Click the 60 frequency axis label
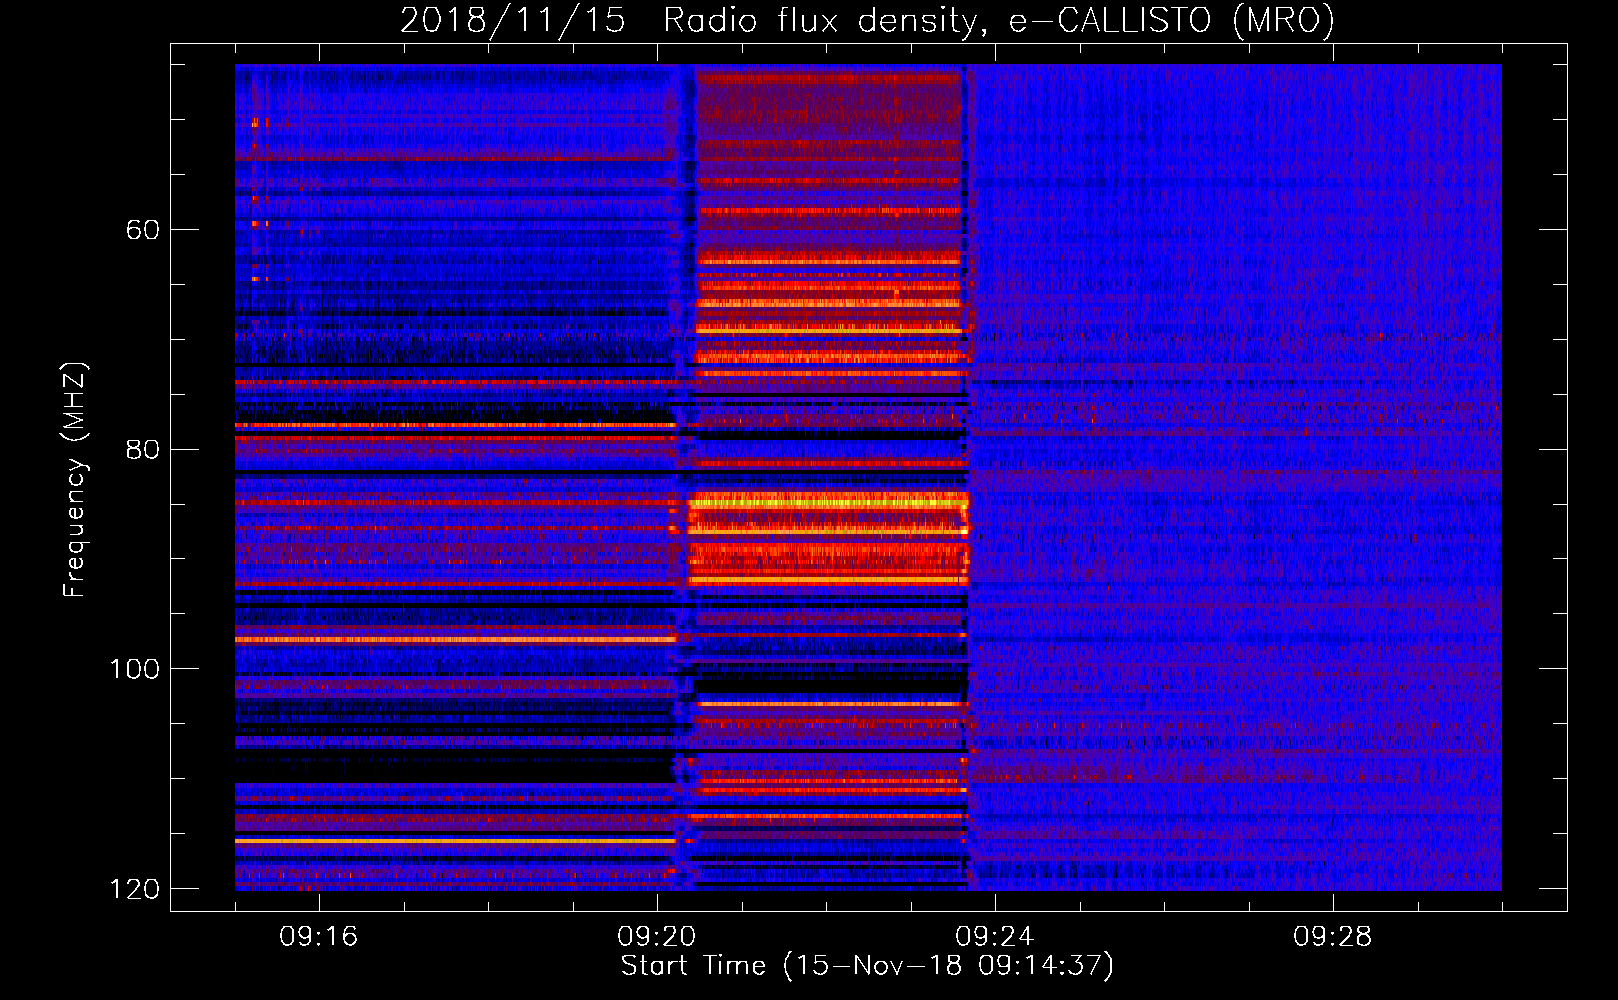Image resolution: width=1618 pixels, height=1000 pixels. 143,230
